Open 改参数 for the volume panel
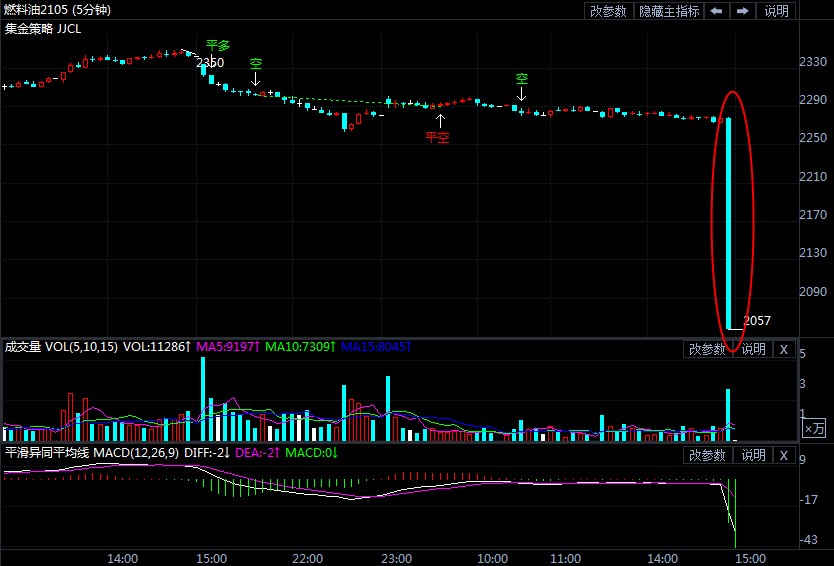 click(707, 349)
